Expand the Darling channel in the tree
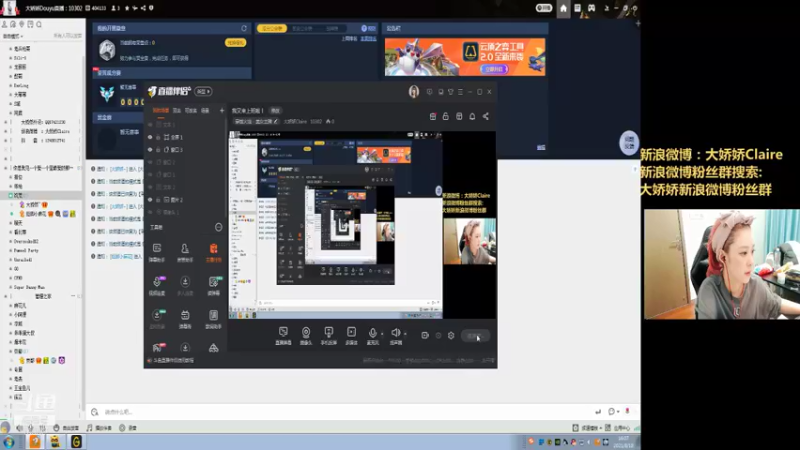Screen dimensions: 800x450 (10, 85)
